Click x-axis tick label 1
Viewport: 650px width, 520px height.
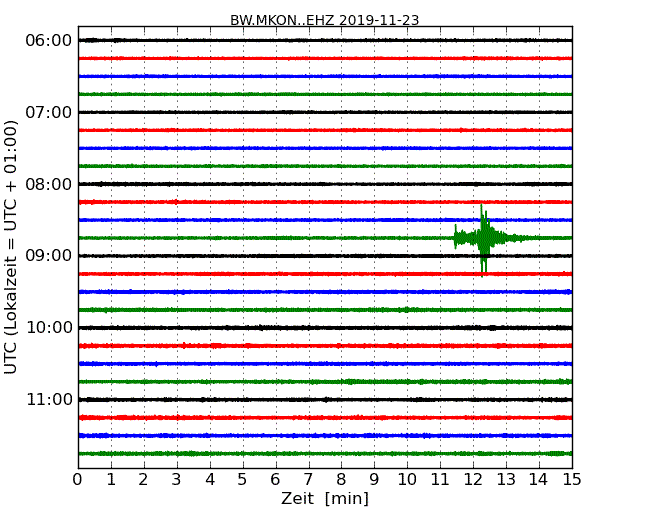111,480
